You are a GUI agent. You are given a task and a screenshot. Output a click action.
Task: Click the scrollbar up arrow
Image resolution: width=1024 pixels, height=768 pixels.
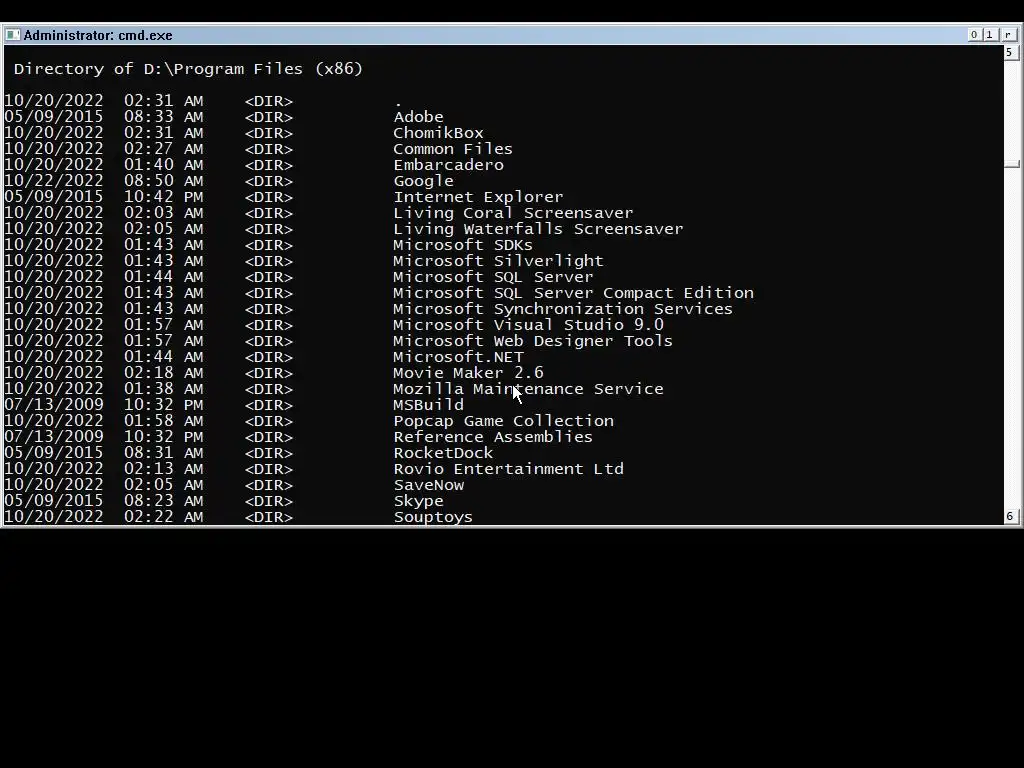(x=1010, y=52)
